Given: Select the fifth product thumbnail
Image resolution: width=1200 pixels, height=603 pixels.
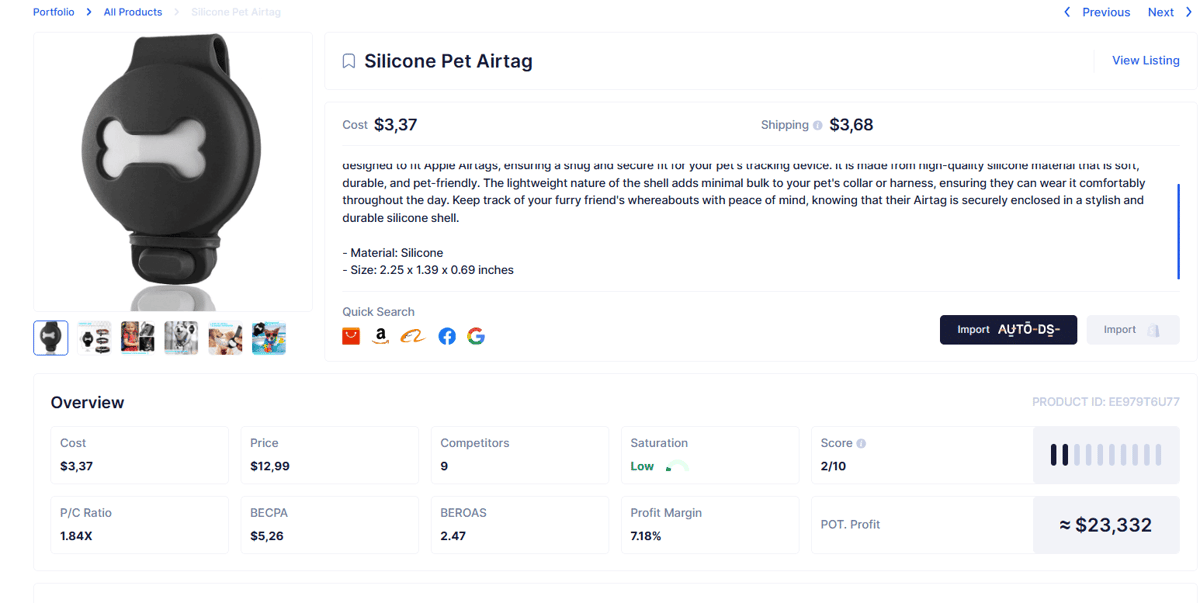Looking at the screenshot, I should tap(225, 338).
